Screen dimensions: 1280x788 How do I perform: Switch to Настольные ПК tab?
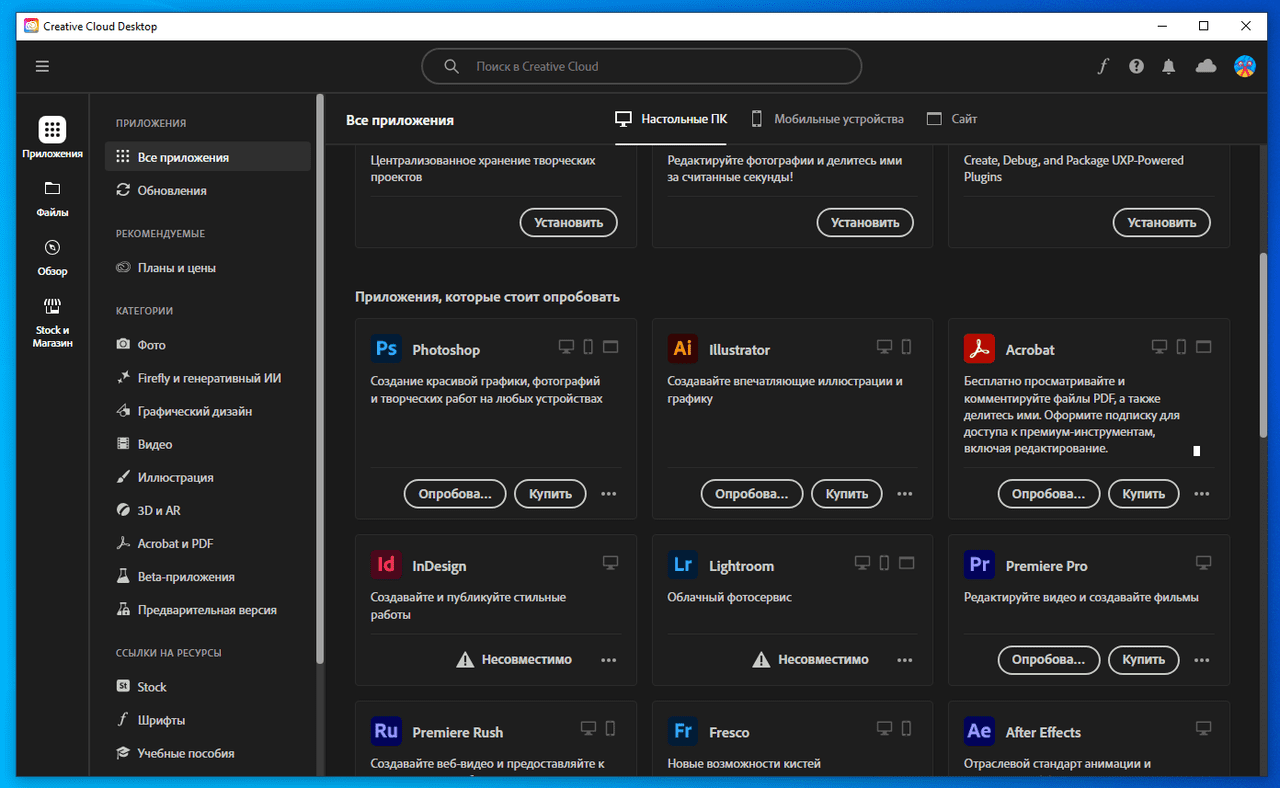click(671, 119)
